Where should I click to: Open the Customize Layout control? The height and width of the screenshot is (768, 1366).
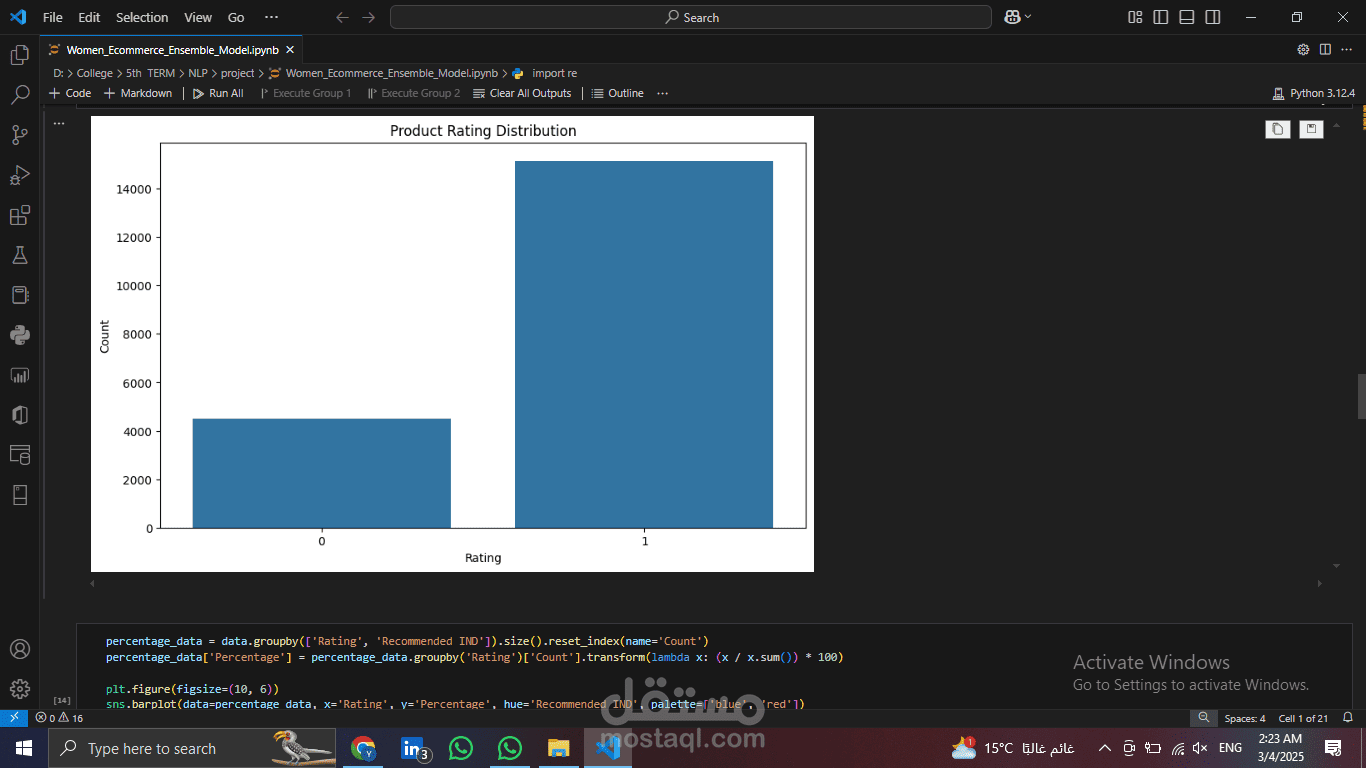1135,17
